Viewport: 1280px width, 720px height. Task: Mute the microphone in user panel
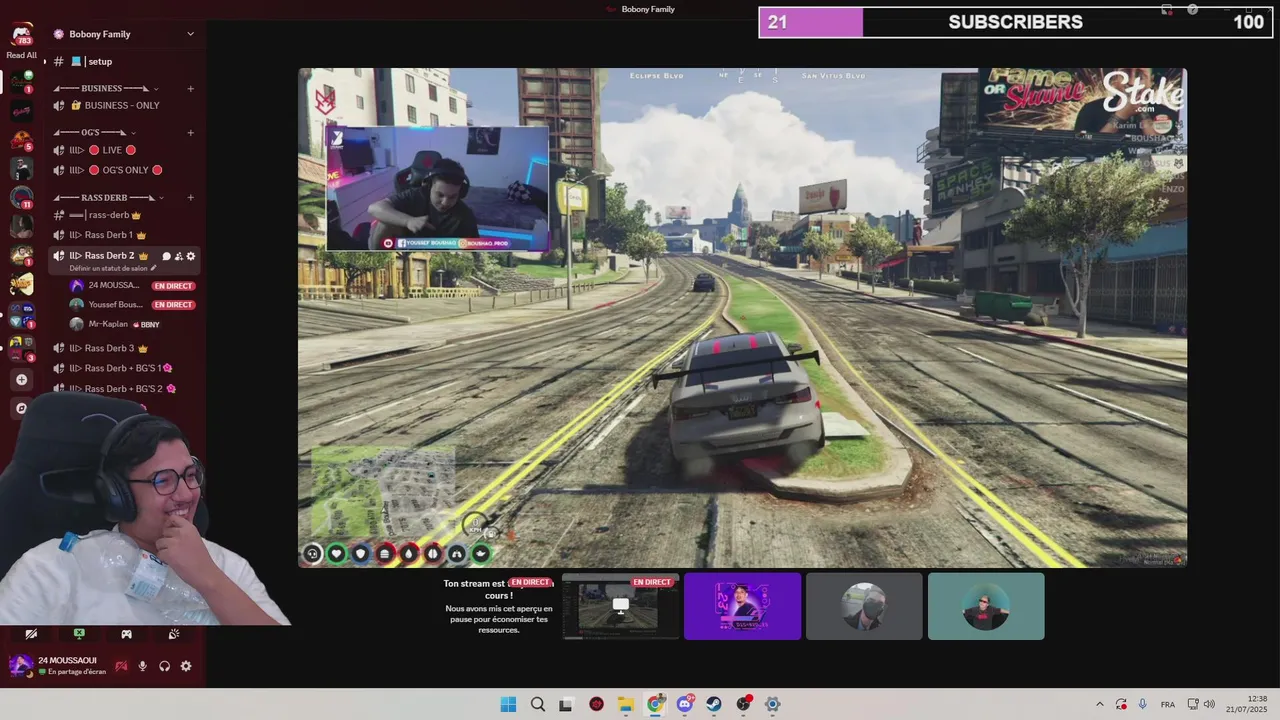pos(142,666)
